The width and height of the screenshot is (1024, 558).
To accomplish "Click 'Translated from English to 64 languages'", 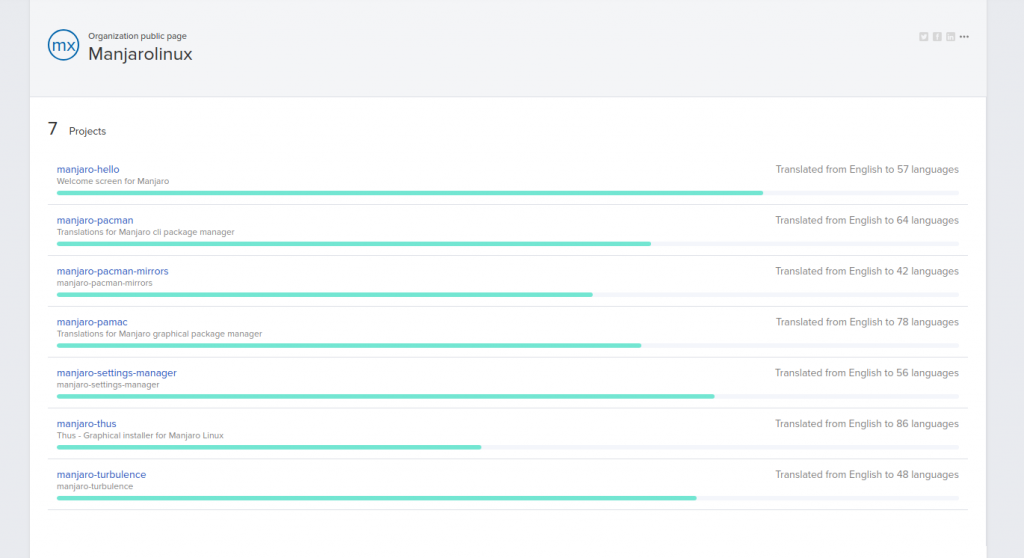I will point(867,220).
